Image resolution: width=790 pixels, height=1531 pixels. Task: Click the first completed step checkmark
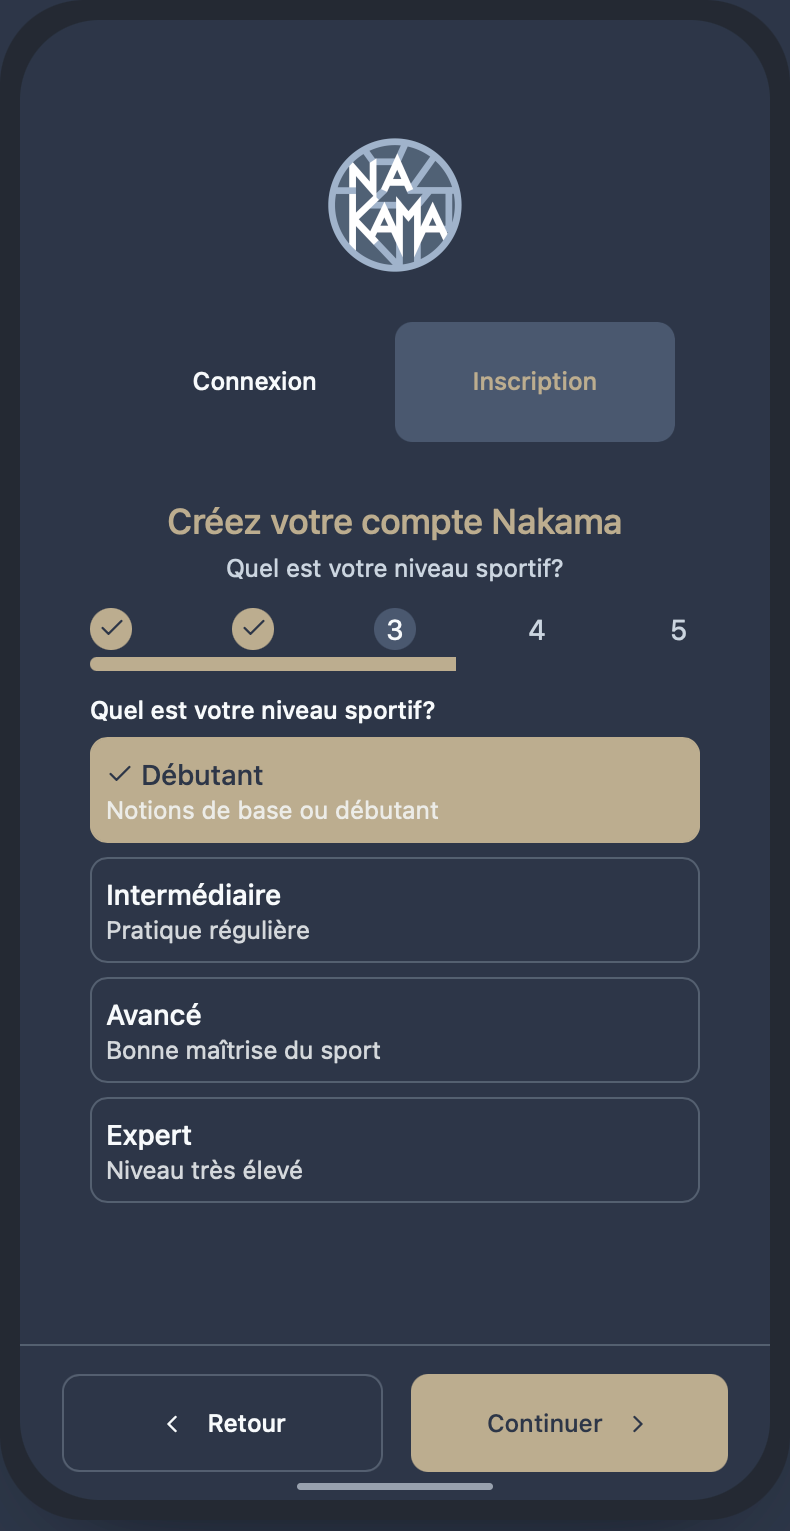click(111, 629)
